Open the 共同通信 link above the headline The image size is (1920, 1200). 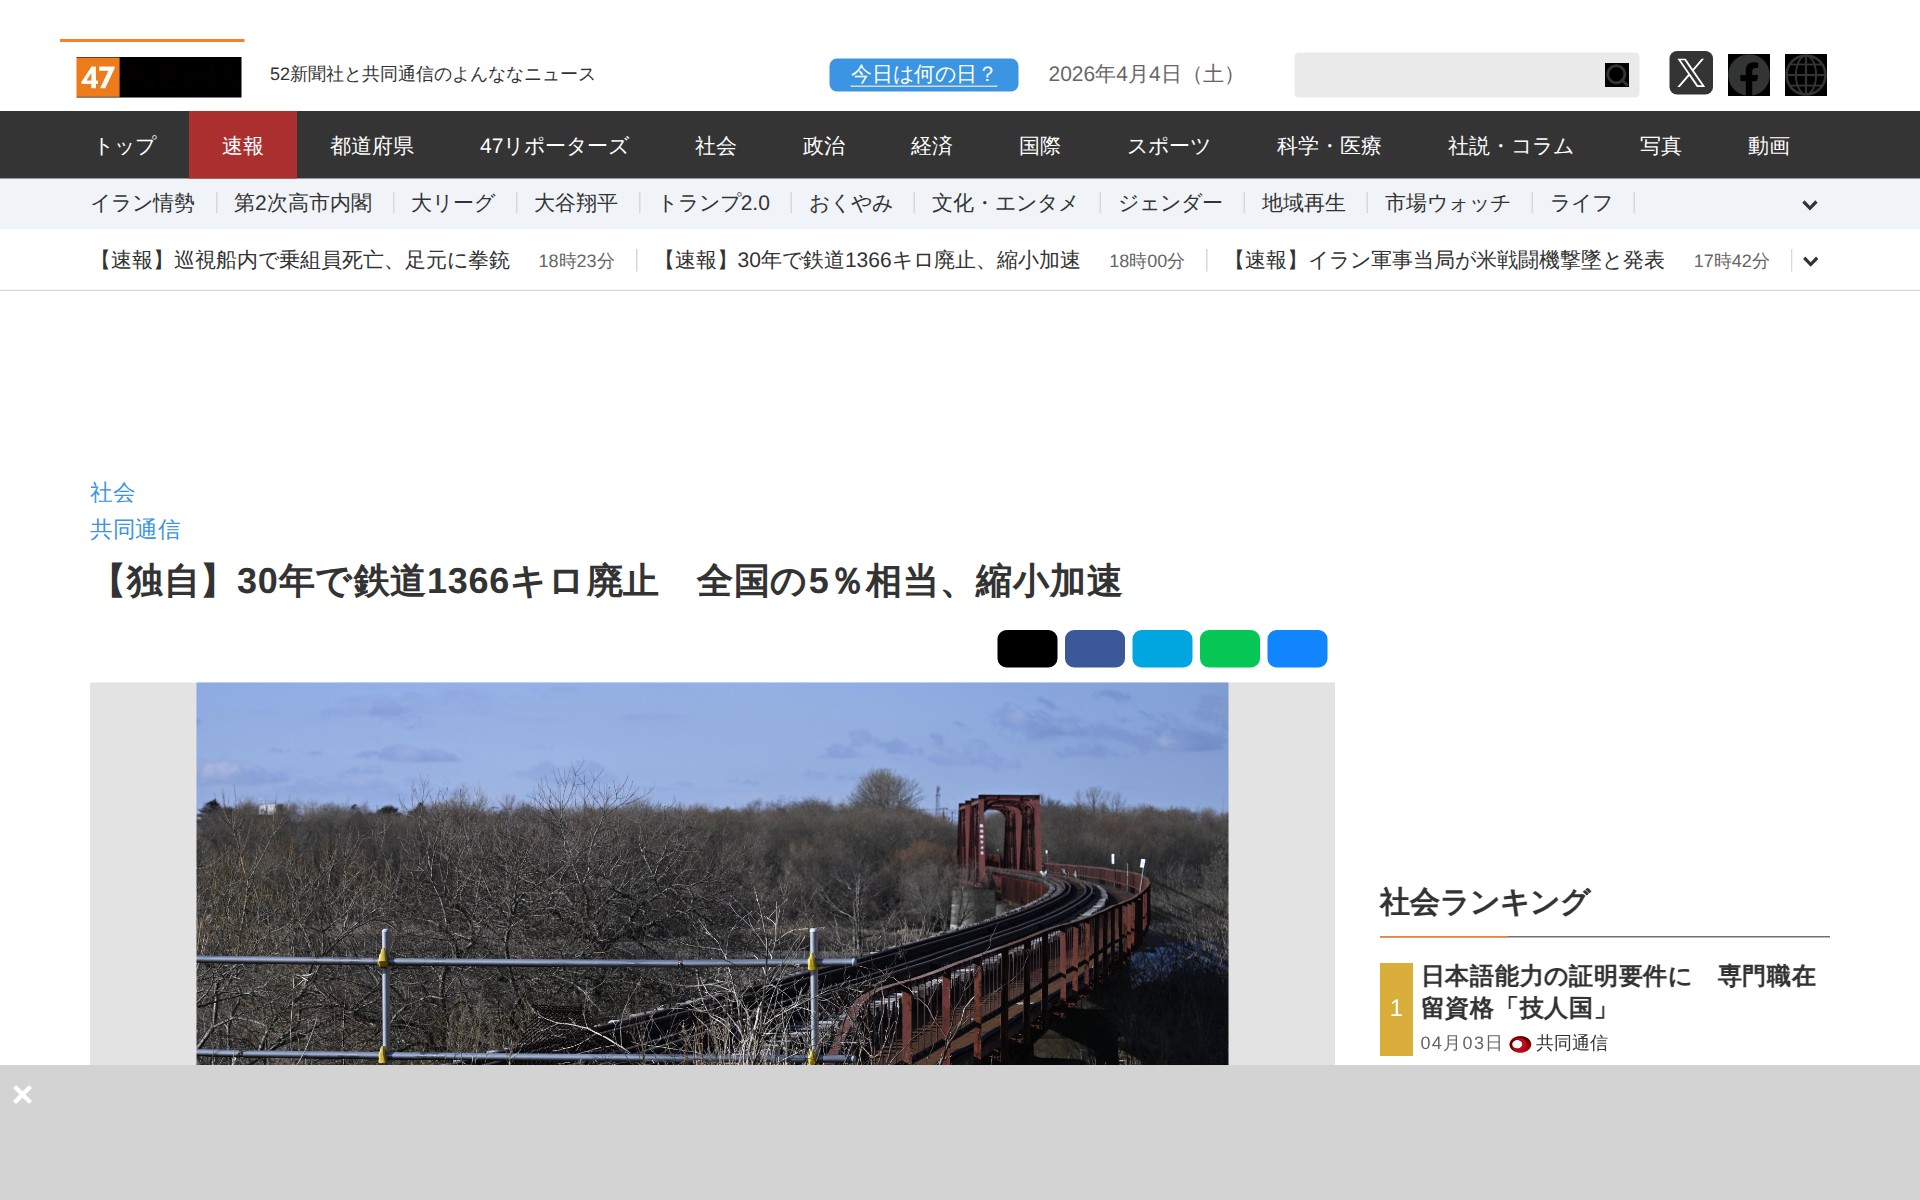137,530
